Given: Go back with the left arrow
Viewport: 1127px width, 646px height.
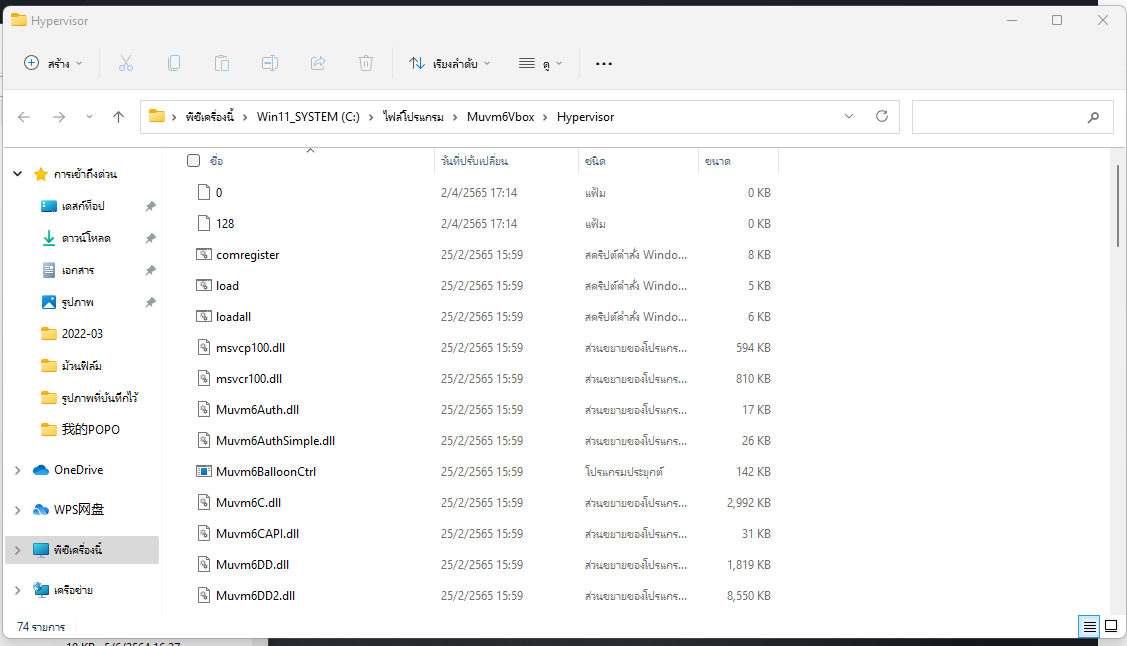Looking at the screenshot, I should click(x=24, y=116).
